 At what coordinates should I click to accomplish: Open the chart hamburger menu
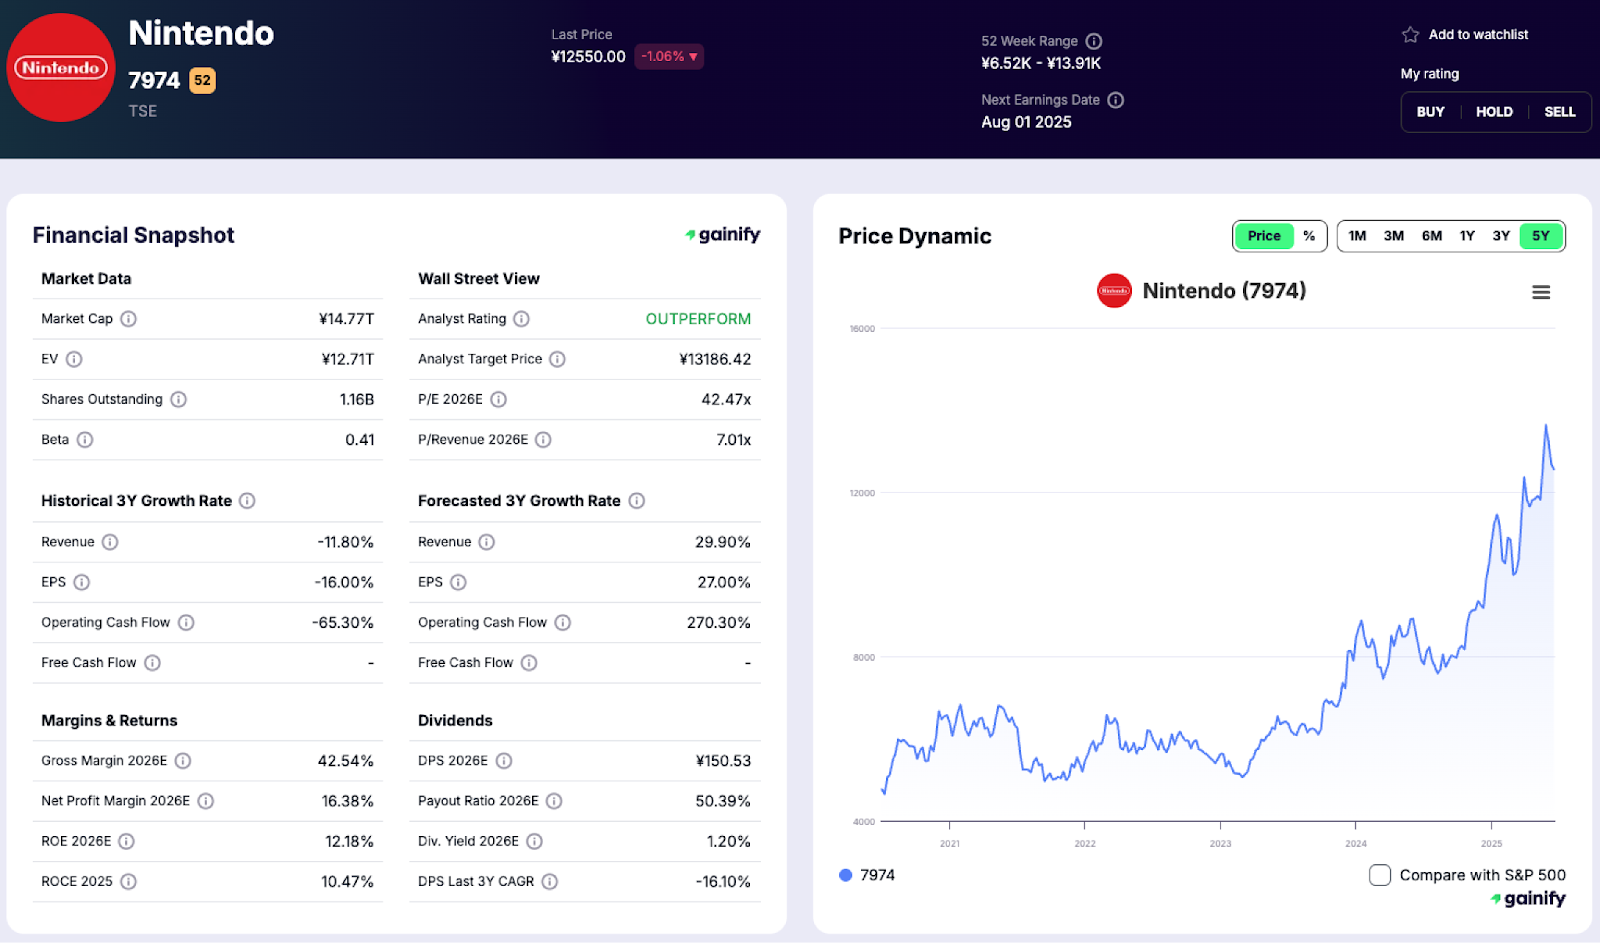point(1541,292)
